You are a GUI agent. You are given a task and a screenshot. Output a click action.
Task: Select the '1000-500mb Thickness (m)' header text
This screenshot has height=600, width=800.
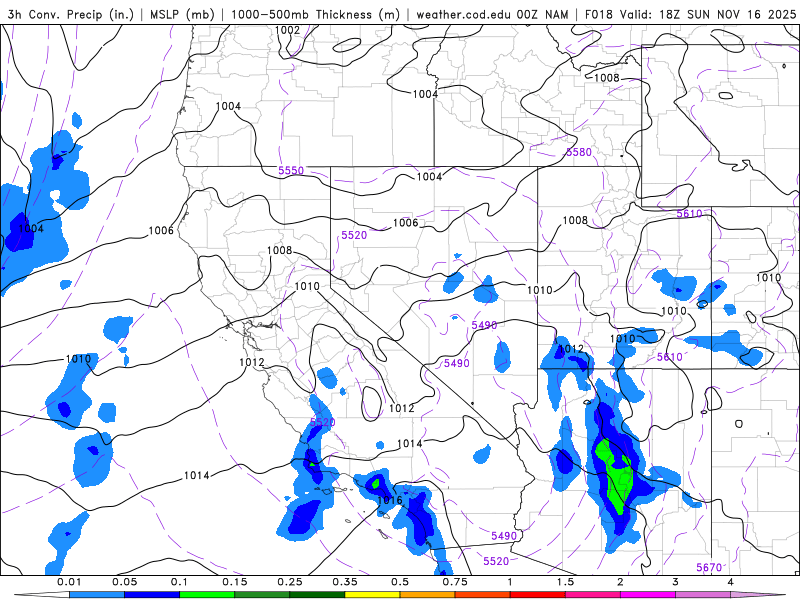pos(315,14)
